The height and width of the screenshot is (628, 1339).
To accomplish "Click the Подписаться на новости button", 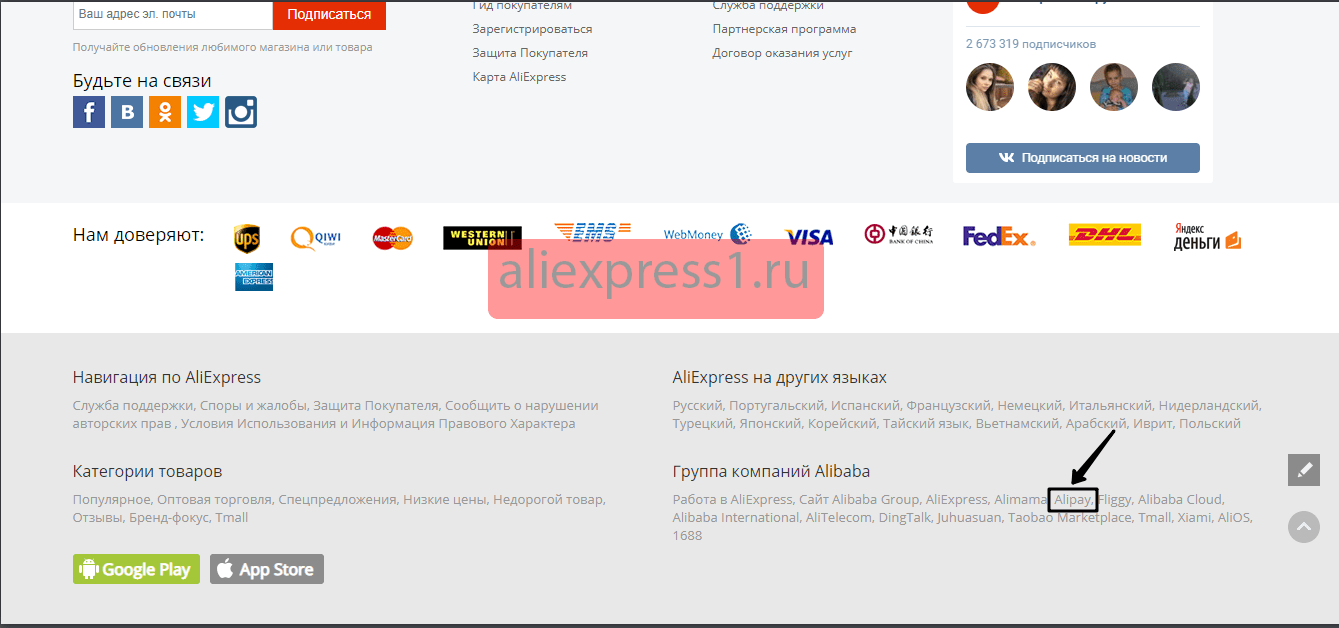I will pos(1083,158).
